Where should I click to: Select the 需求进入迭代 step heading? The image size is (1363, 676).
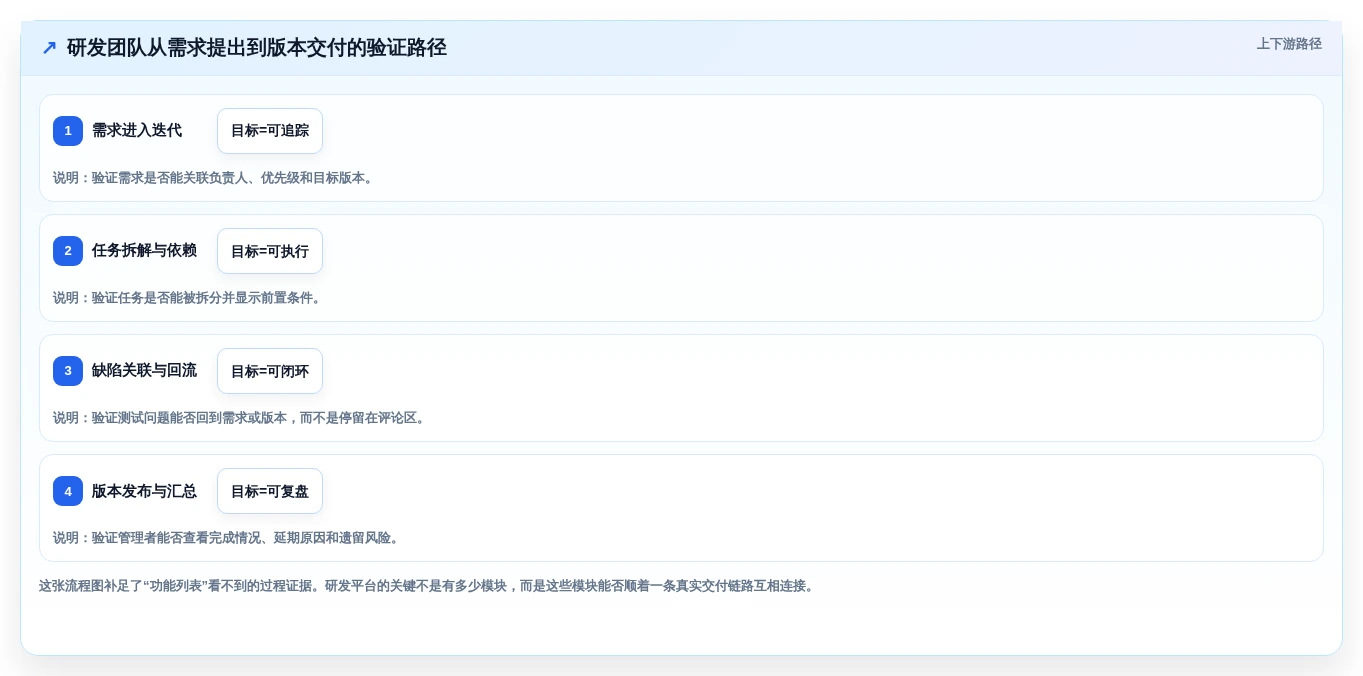[x=137, y=130]
